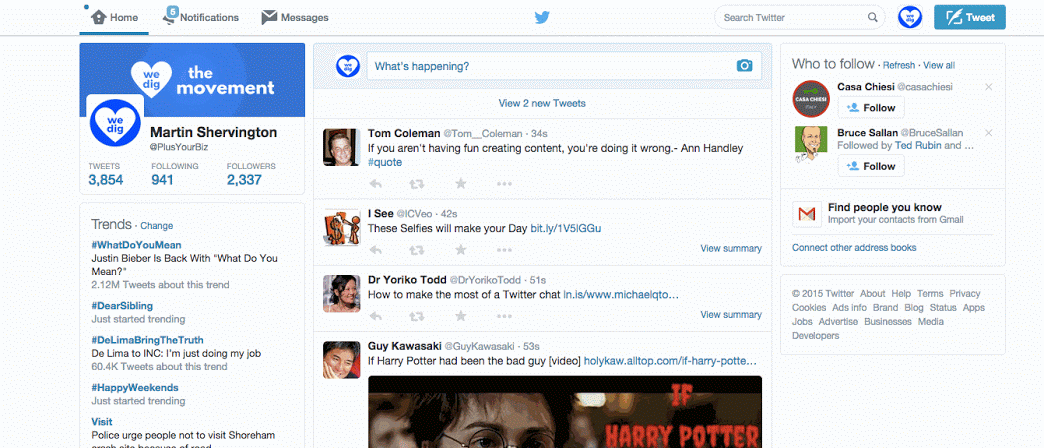Open the ln.is/www.michaelqto link
Screen dimensions: 1044x448
pos(621,294)
